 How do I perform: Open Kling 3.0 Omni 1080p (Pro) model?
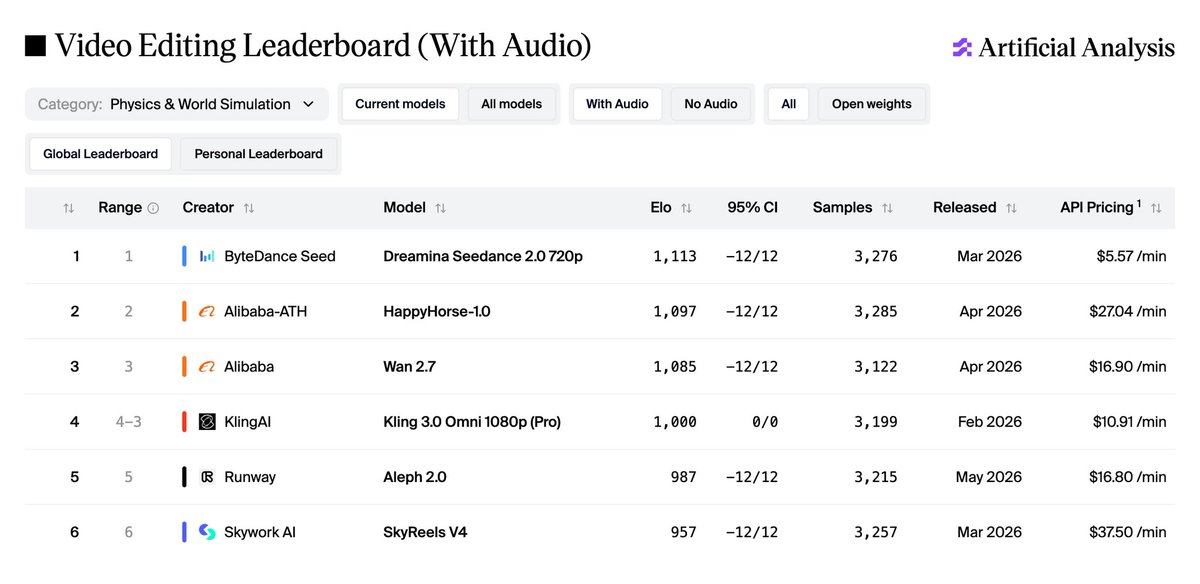point(472,422)
